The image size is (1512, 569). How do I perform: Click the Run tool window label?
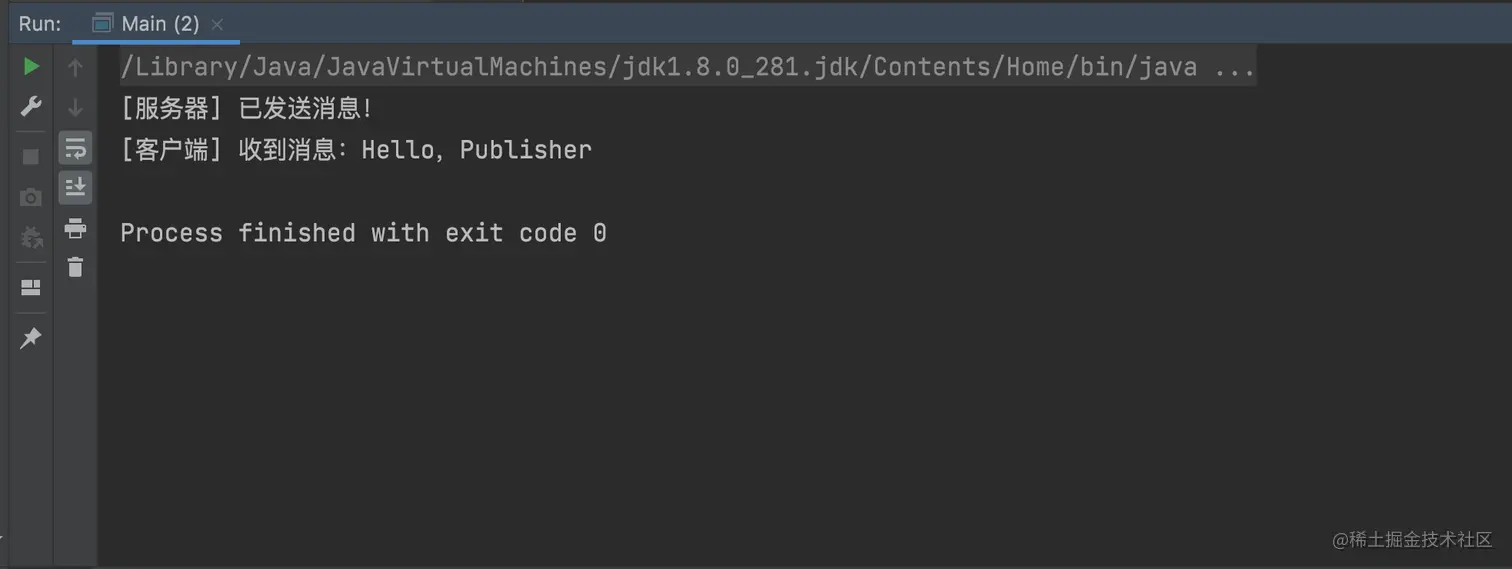40,24
